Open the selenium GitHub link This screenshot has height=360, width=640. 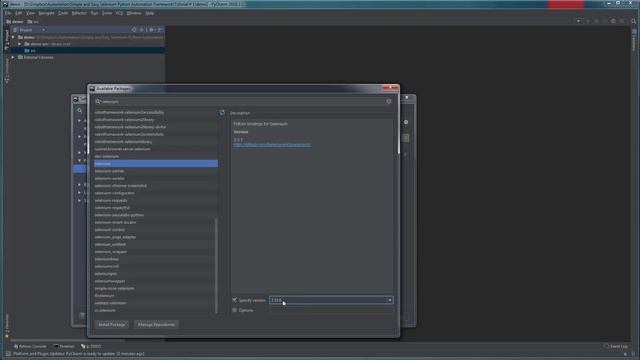(271, 144)
